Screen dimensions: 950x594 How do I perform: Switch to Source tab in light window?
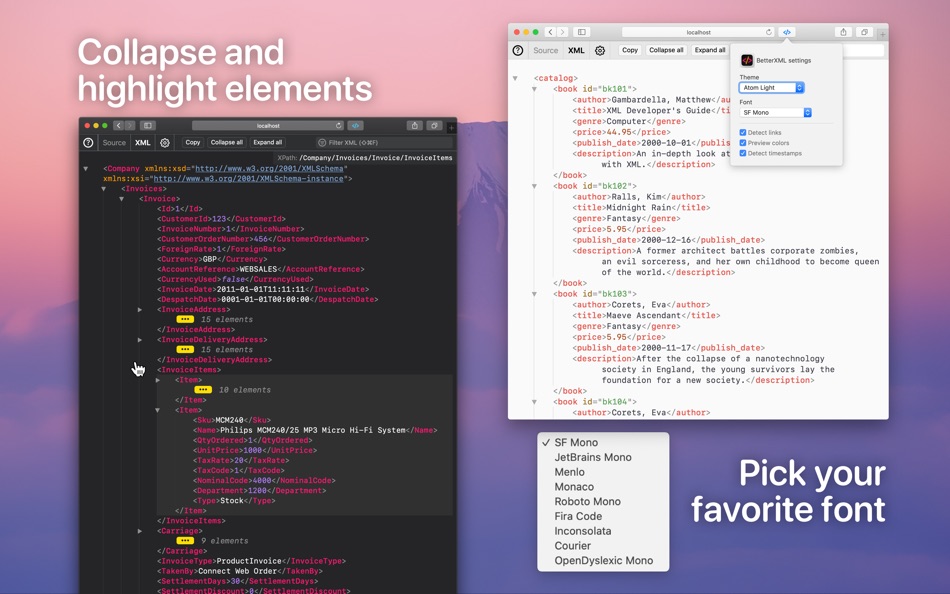(545, 50)
